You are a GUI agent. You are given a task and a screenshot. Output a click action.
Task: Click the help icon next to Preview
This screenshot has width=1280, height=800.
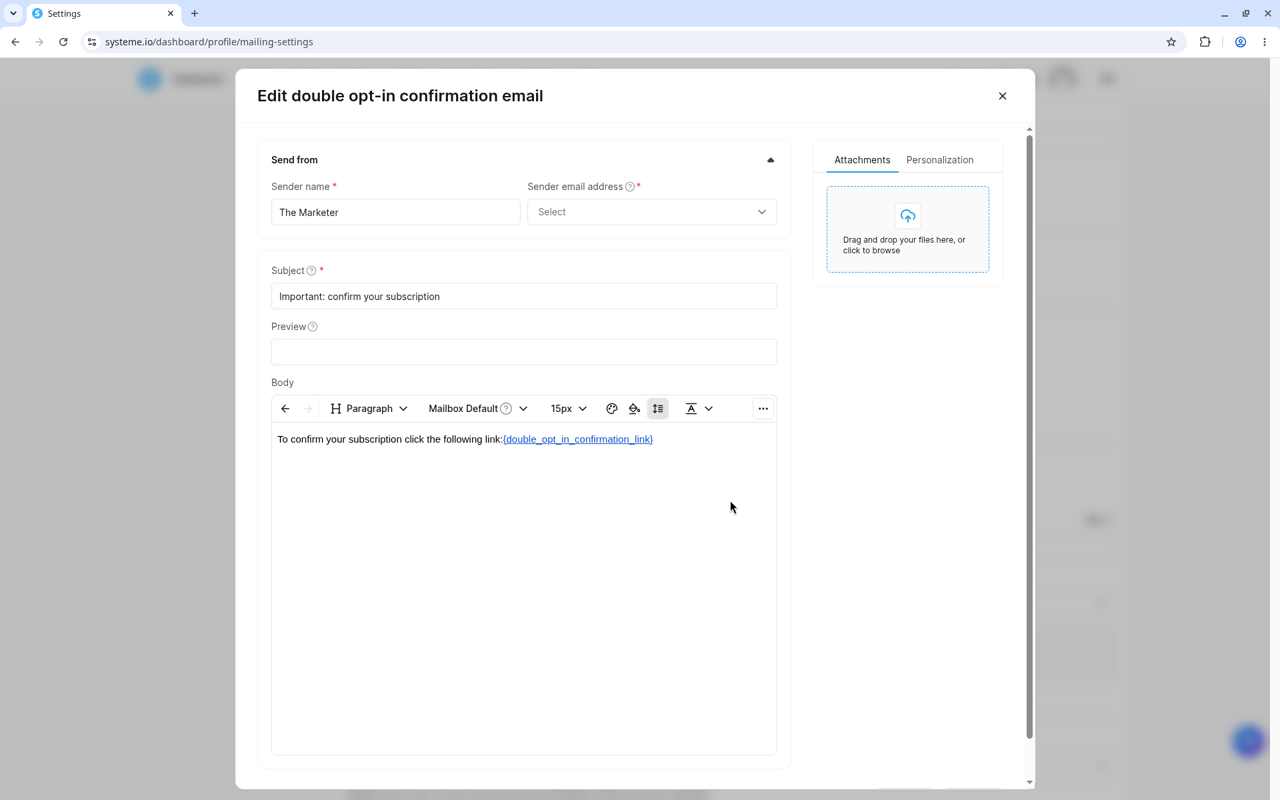[x=313, y=327]
